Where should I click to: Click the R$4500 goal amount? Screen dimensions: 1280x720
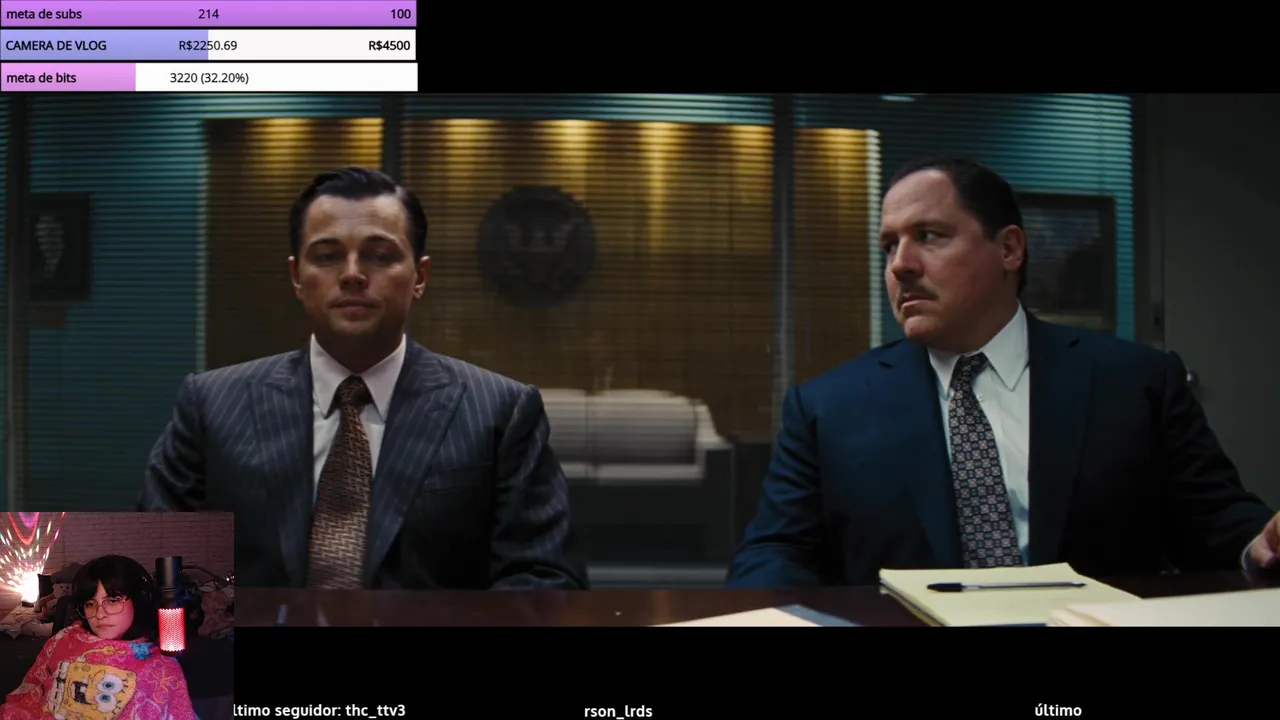389,45
